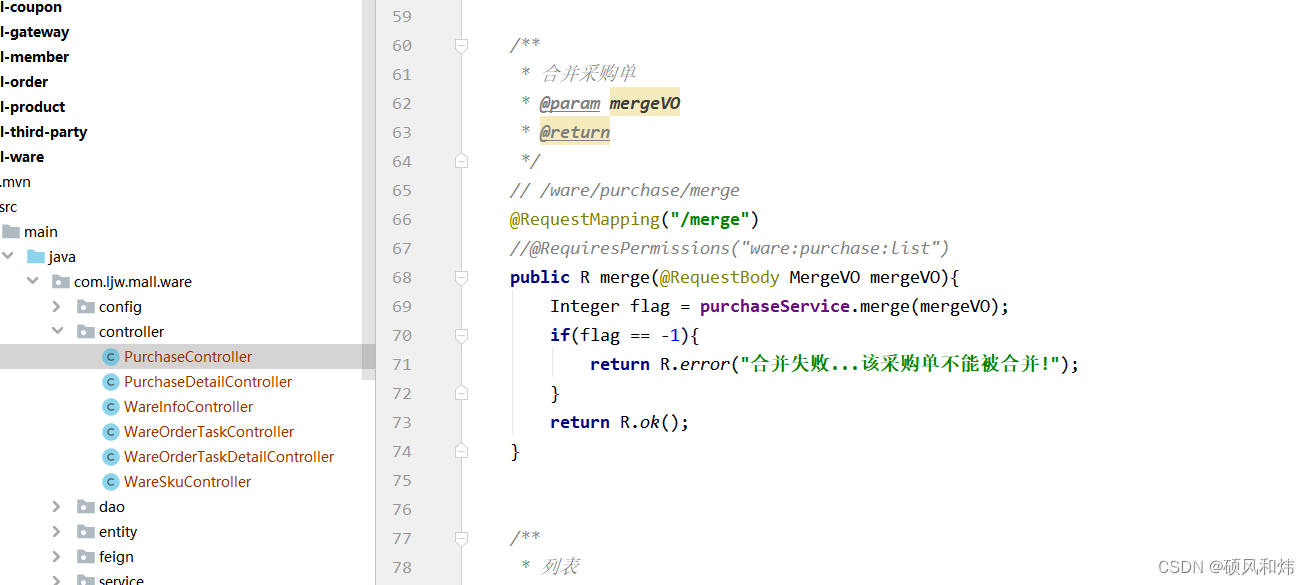This screenshot has width=1310, height=585.
Task: Click the @return tag in Javadoc
Action: point(575,132)
